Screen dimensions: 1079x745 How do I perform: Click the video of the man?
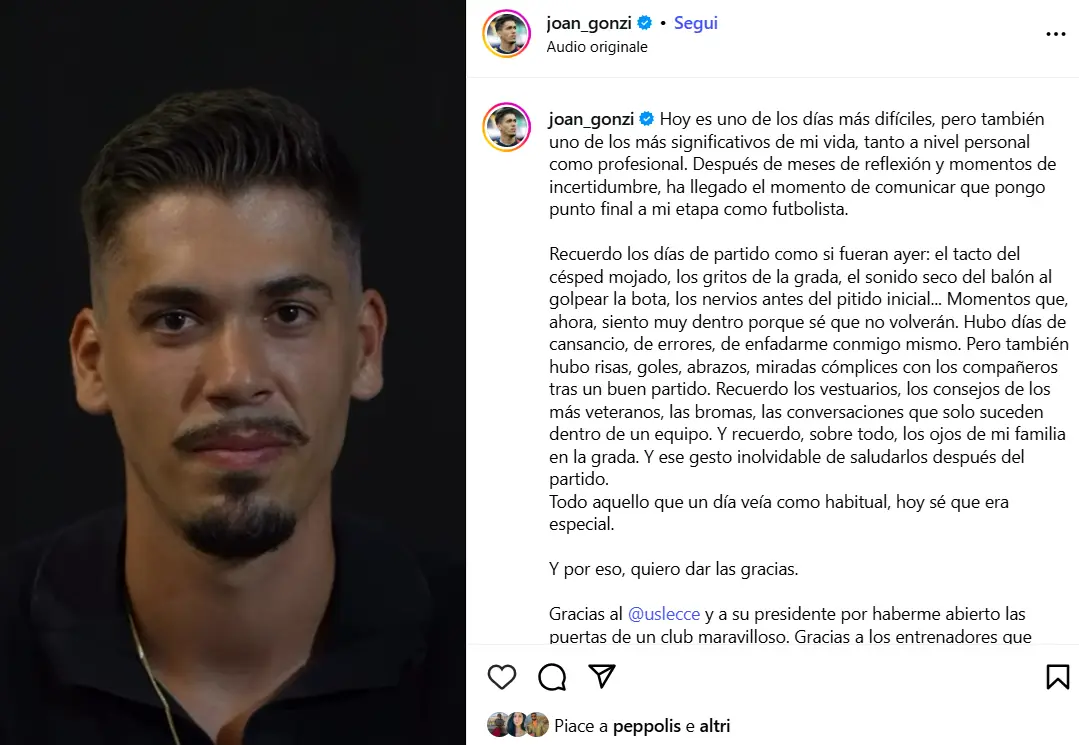[233, 372]
